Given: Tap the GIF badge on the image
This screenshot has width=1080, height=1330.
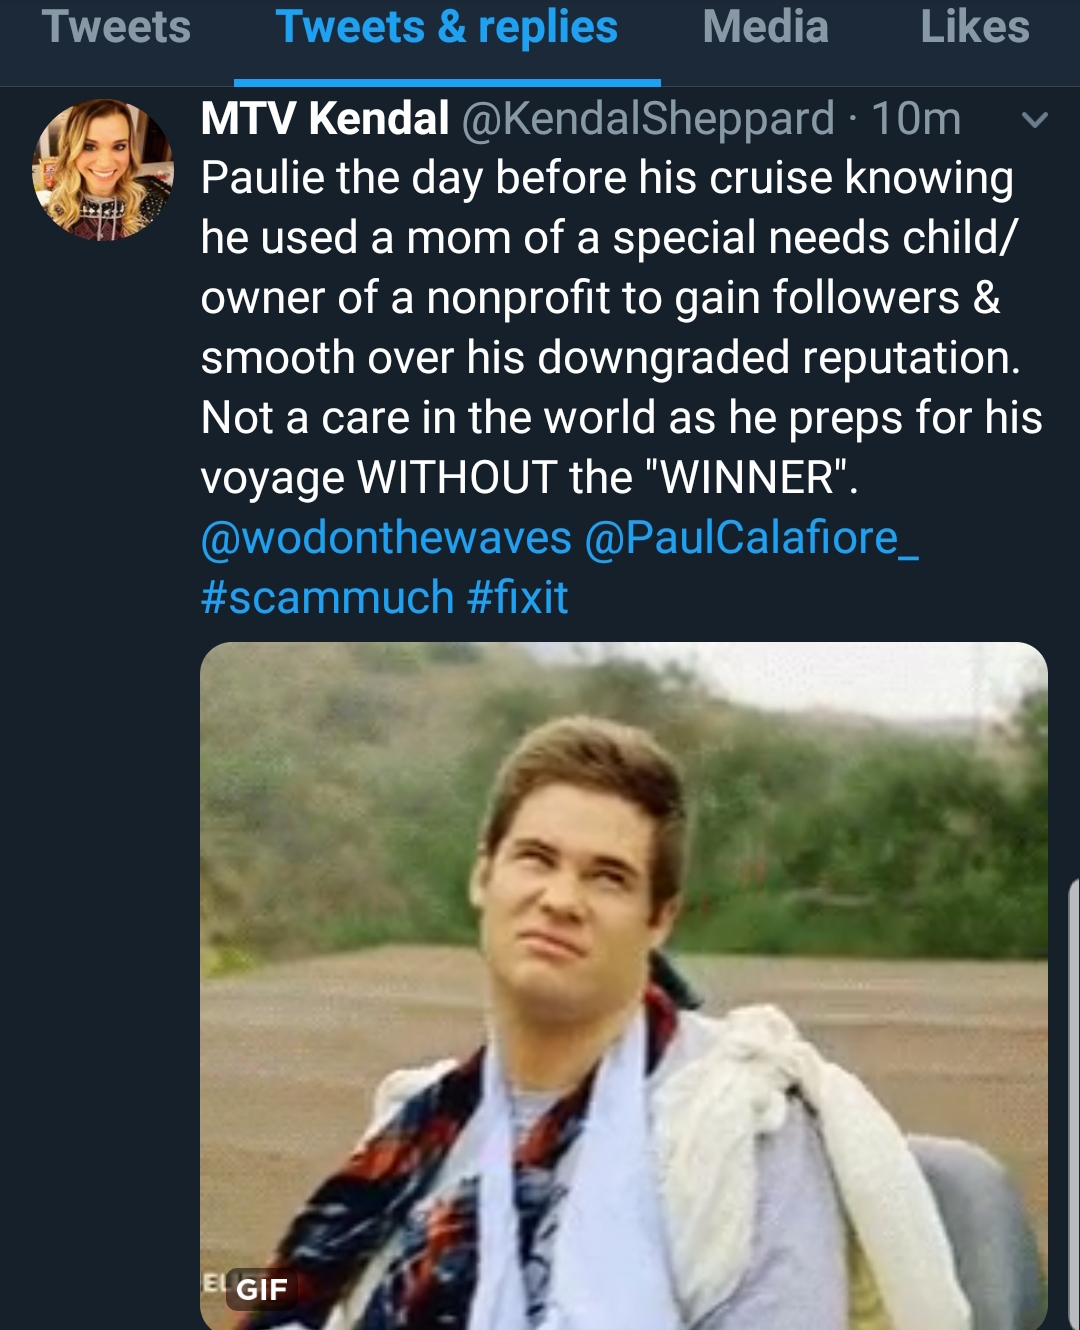Looking at the screenshot, I should 261,1289.
